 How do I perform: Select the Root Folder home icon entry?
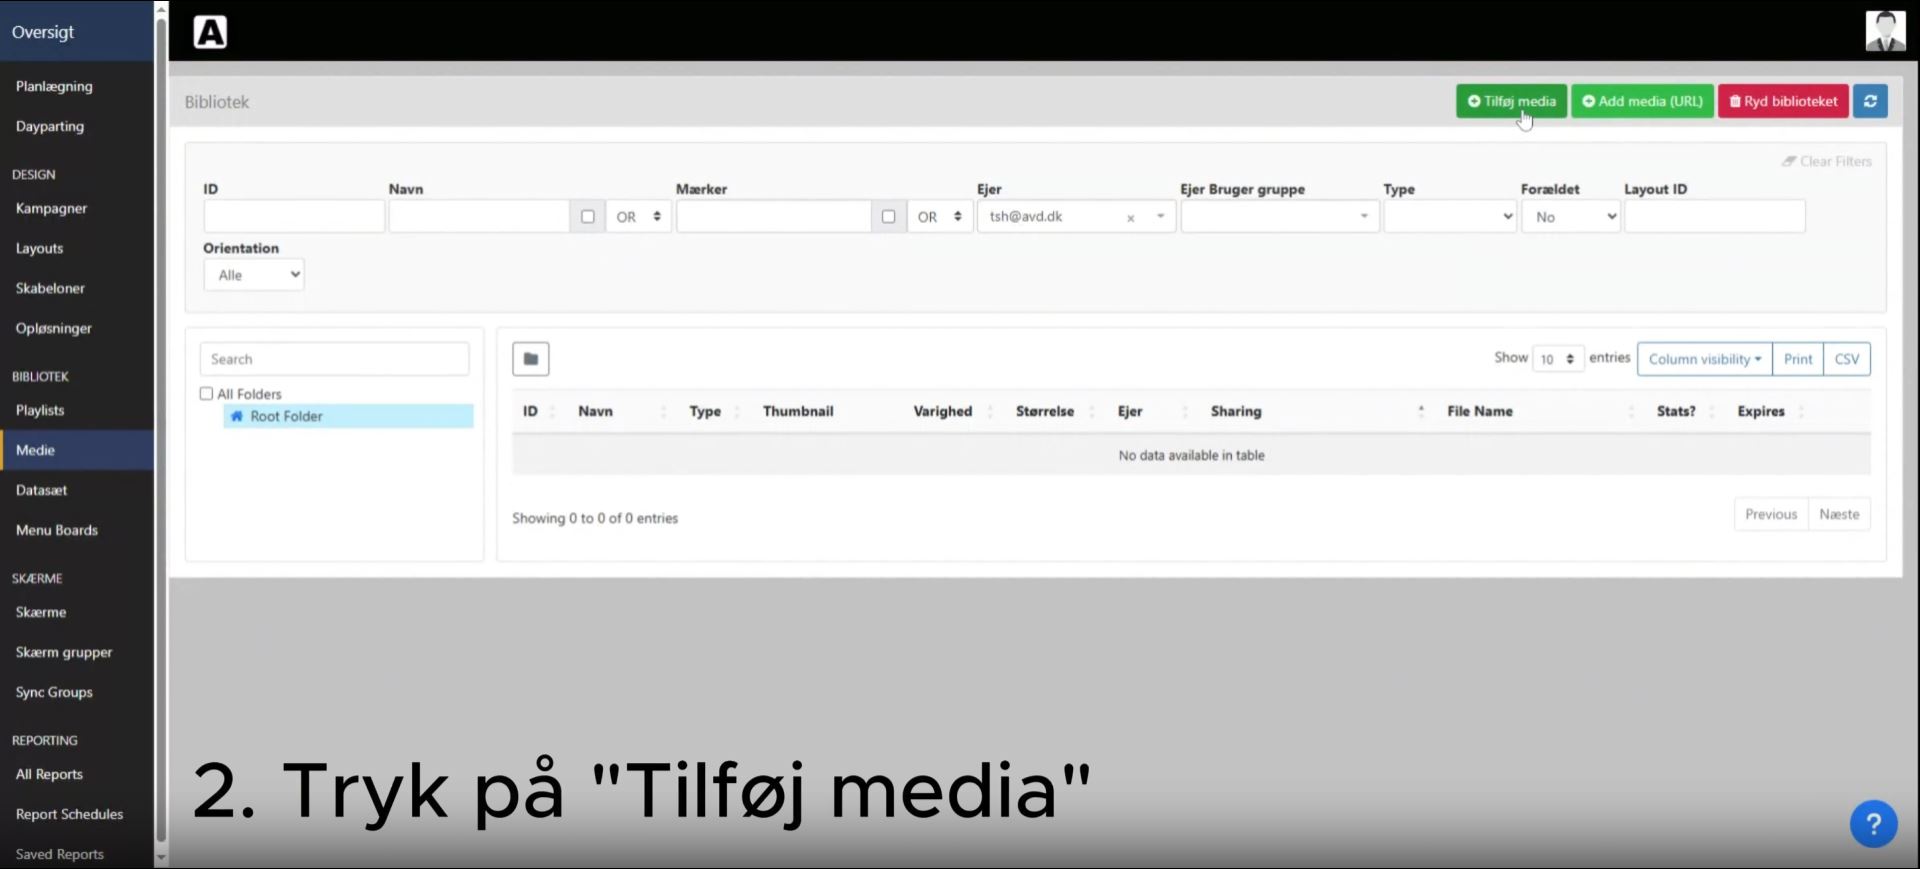coord(286,416)
